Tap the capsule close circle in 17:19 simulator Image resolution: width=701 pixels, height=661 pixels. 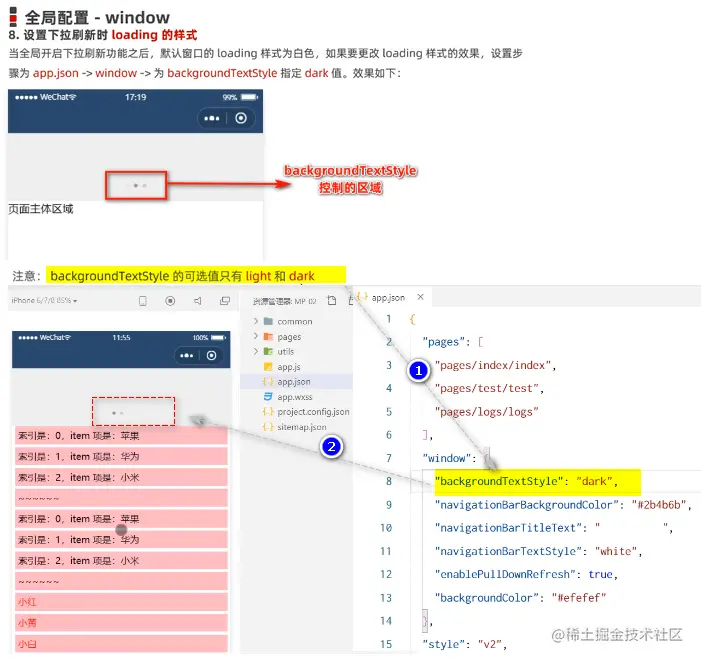(x=241, y=118)
